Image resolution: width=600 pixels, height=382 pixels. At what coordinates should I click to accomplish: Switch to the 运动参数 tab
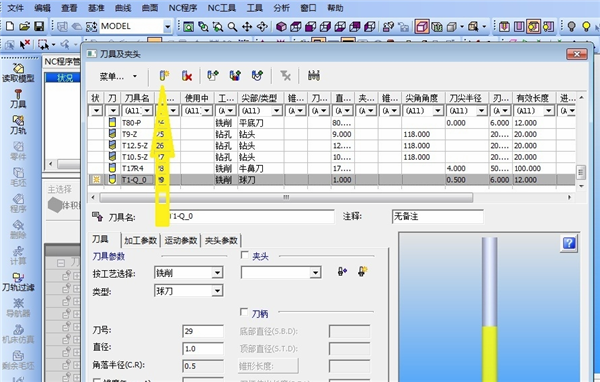181,240
